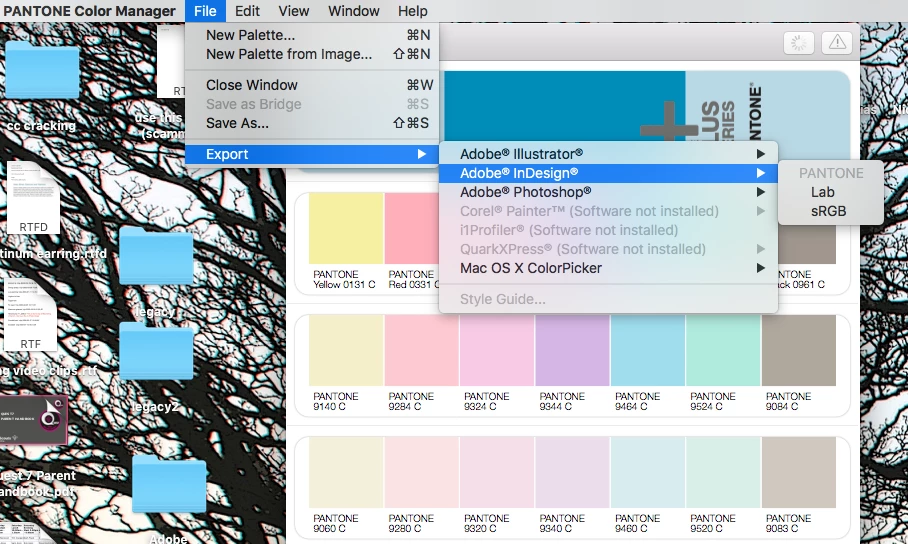908x544 pixels.
Task: Expand Mac OS X ColorPicker submenu
Action: (608, 268)
